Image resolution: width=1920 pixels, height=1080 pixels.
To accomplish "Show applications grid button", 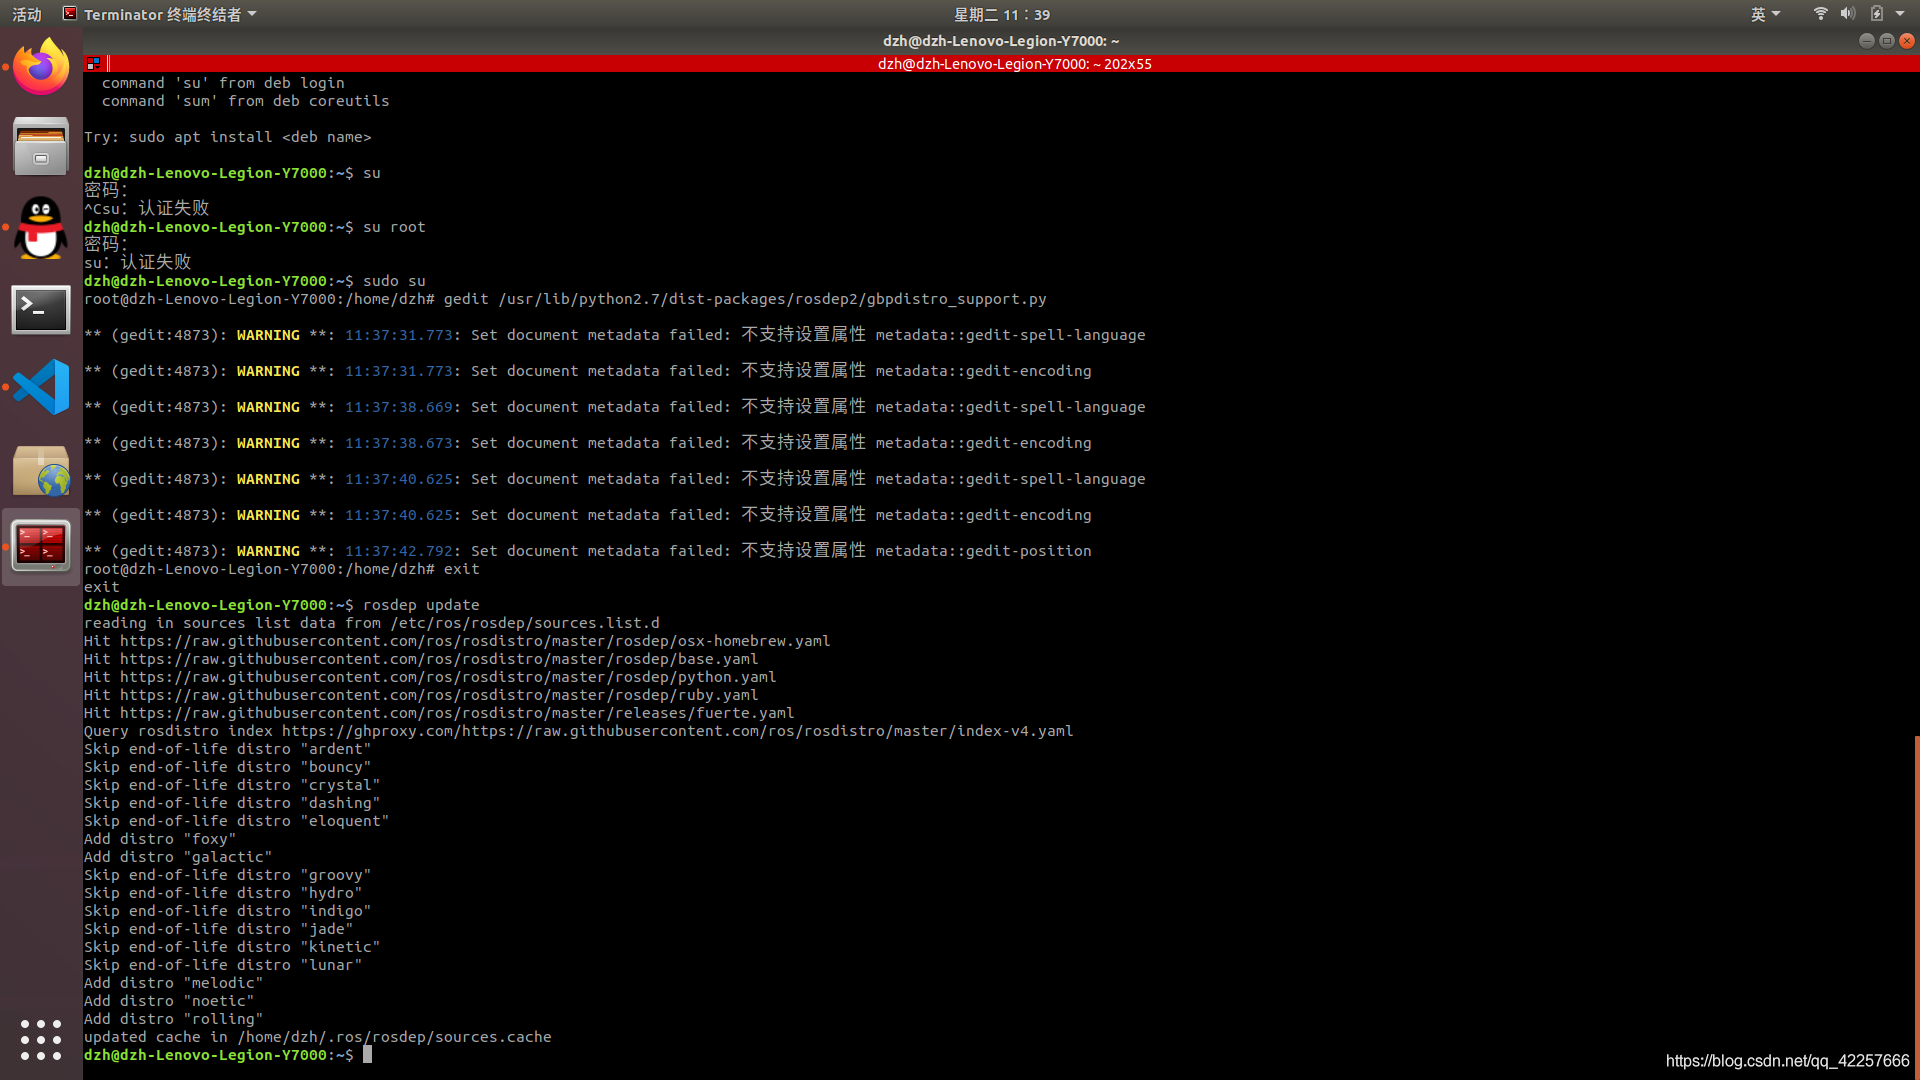I will click(41, 1040).
